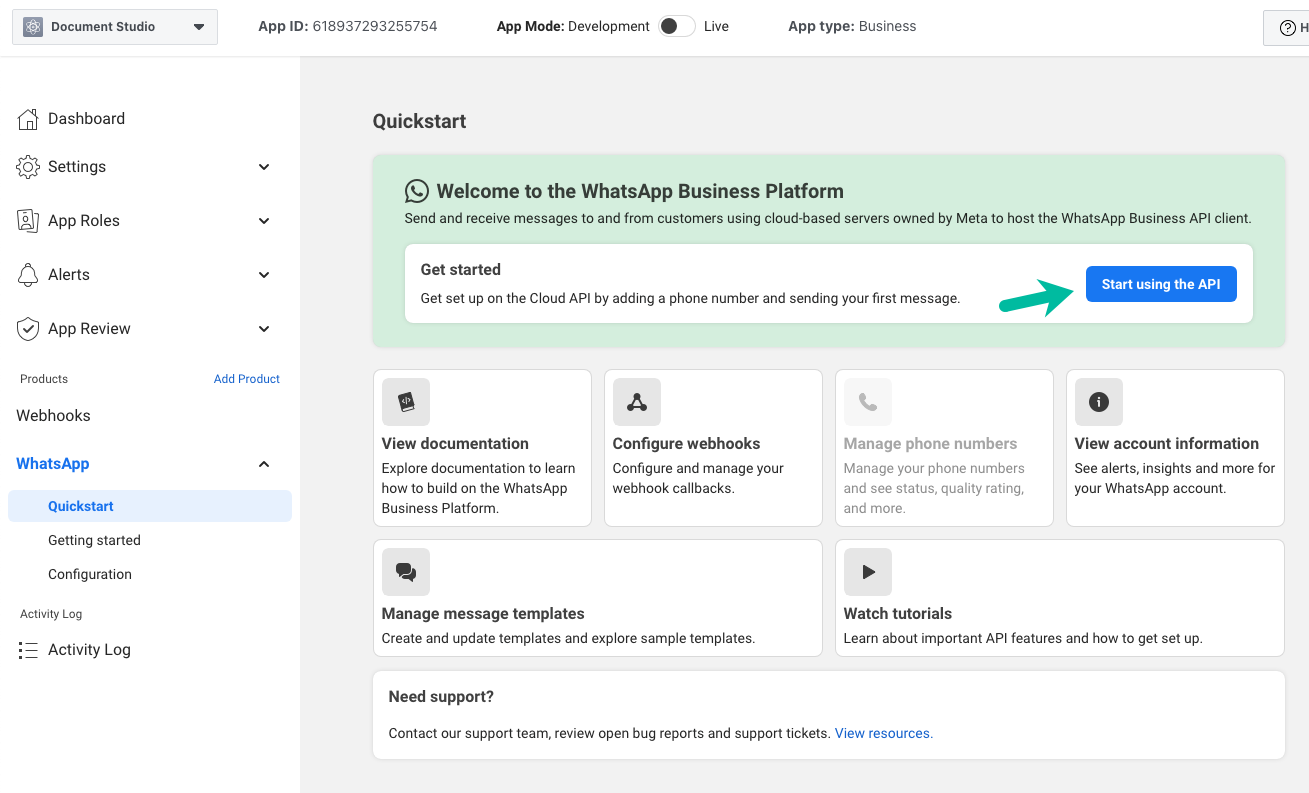1309x793 pixels.
Task: Click the Settings gear icon in sidebar
Action: tap(28, 167)
